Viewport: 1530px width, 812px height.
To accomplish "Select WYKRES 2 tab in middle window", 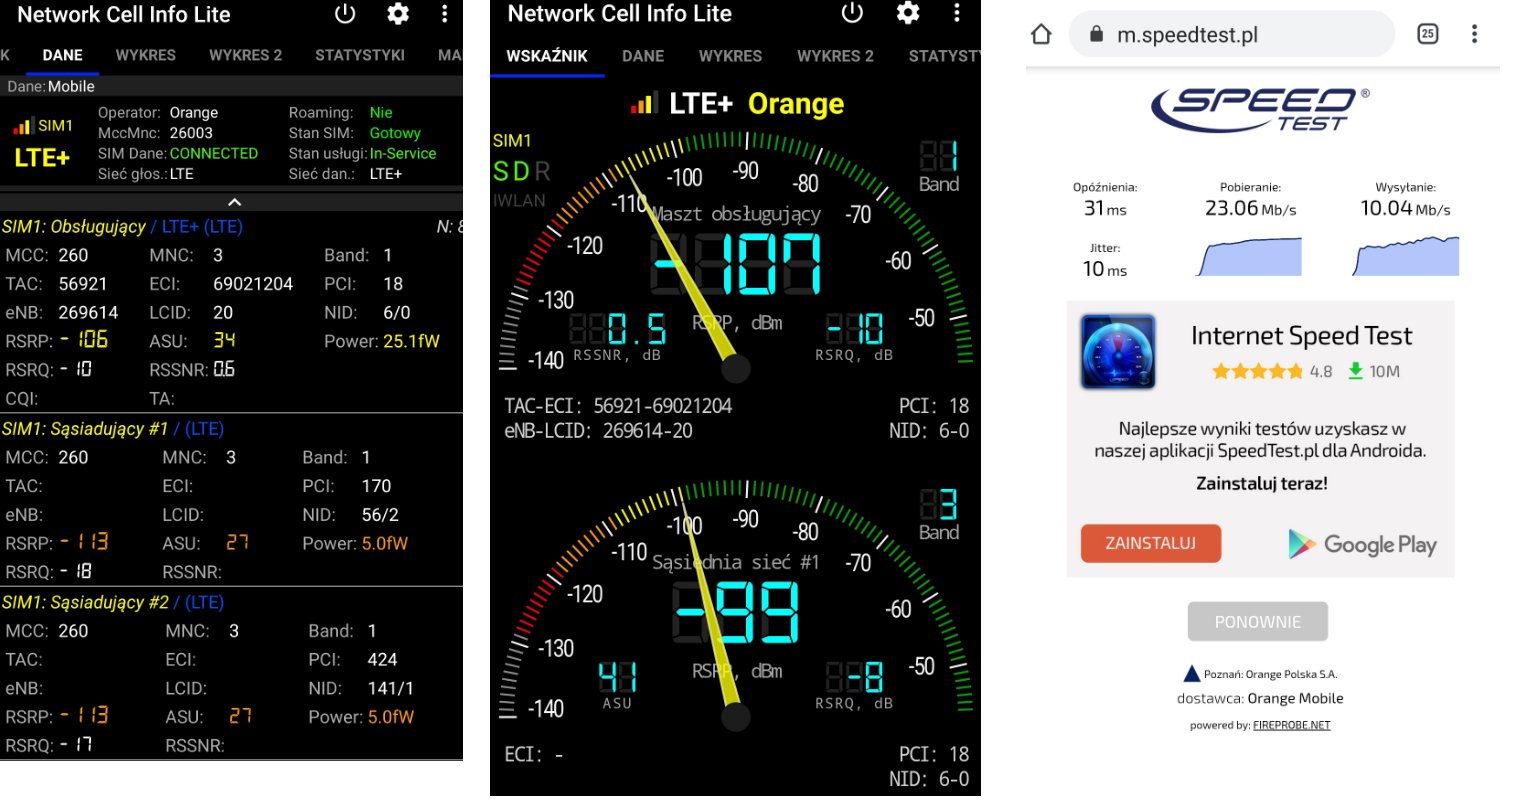I will pyautogui.click(x=835, y=56).
